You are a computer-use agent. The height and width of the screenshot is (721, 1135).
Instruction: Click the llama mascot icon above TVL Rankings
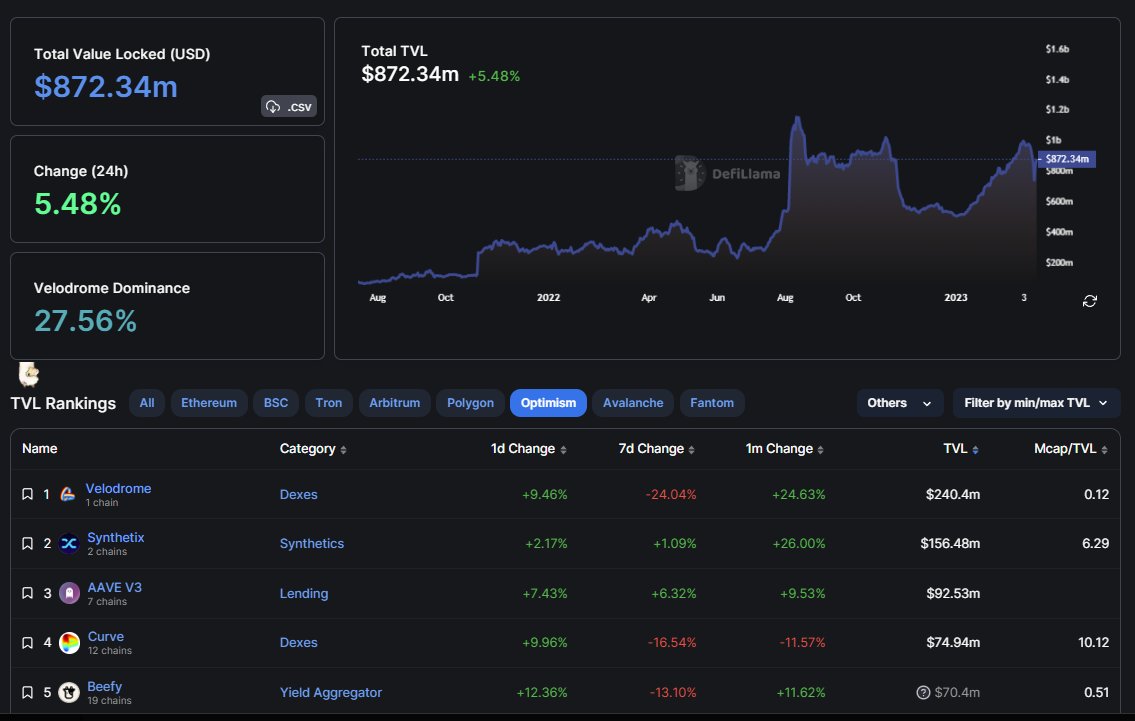[28, 374]
